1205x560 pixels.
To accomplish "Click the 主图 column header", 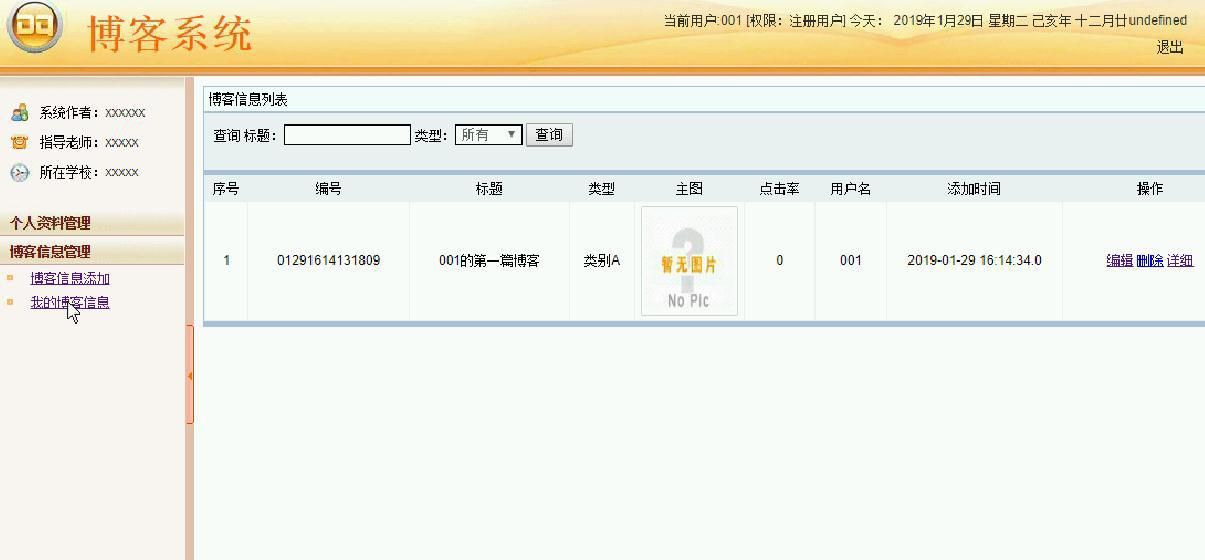I will (689, 188).
